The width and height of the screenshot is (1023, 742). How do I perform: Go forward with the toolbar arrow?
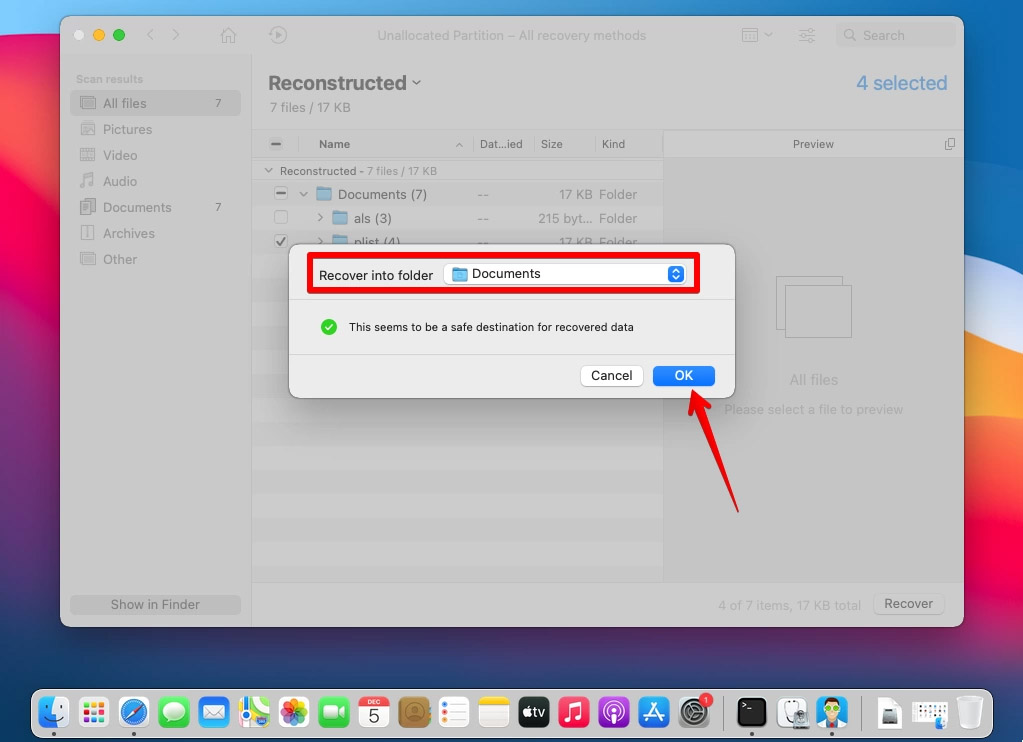click(176, 35)
